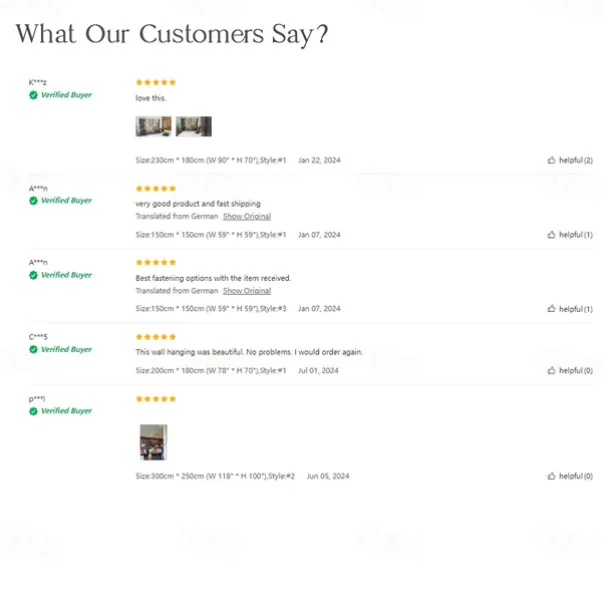Like the 'Best fastening options' review
The width and height of the screenshot is (610, 610).
pyautogui.click(x=551, y=309)
